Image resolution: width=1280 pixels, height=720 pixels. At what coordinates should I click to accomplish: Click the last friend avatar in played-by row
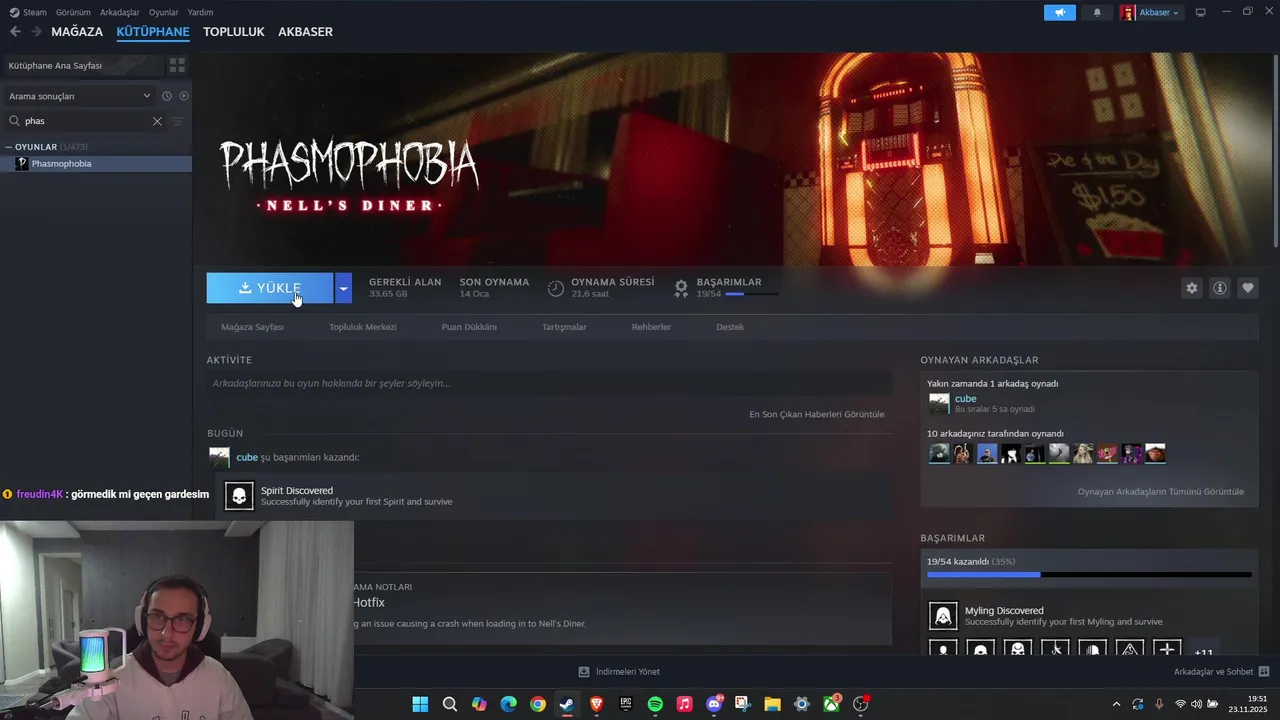(1155, 454)
